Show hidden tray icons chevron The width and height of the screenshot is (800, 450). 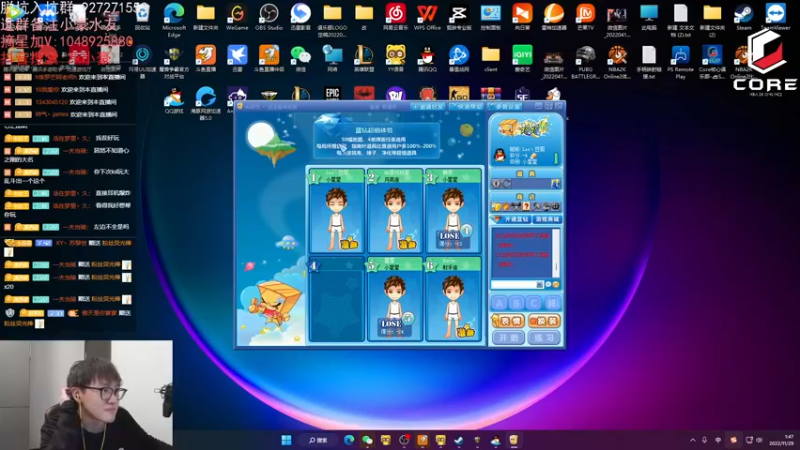[x=692, y=440]
